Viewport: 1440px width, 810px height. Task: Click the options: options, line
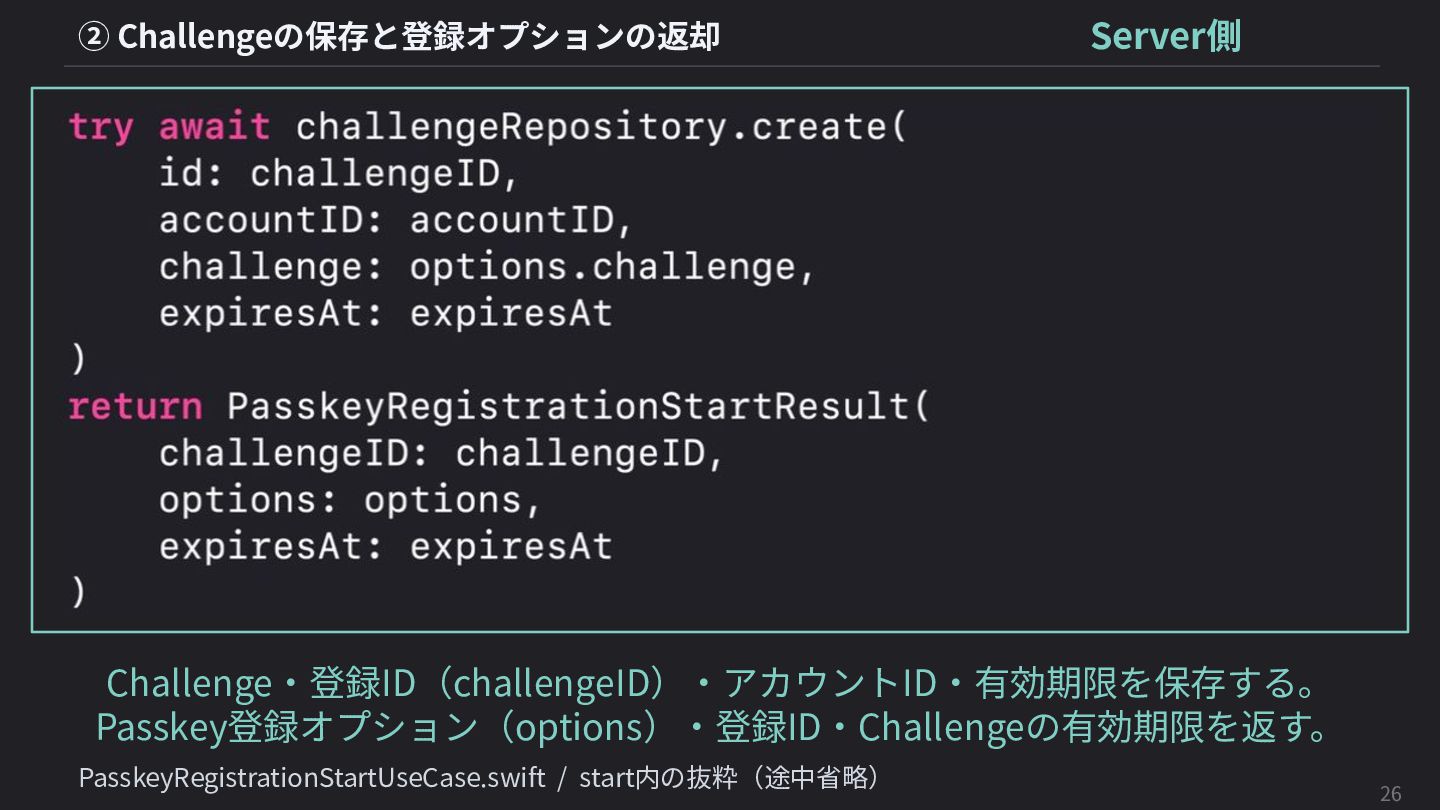tap(351, 500)
